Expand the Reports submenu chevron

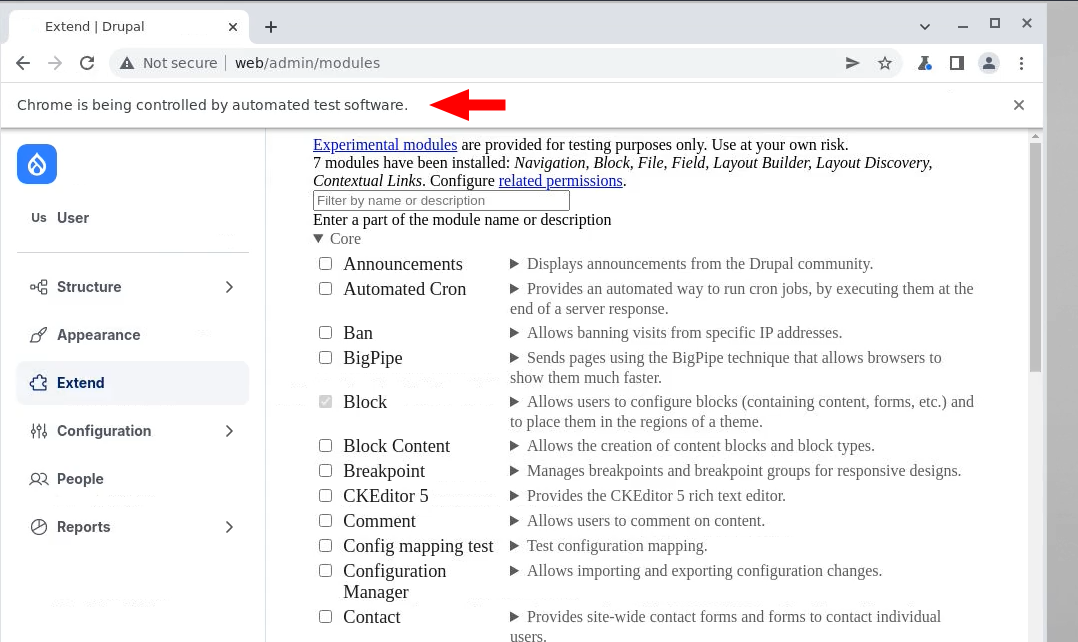(230, 527)
